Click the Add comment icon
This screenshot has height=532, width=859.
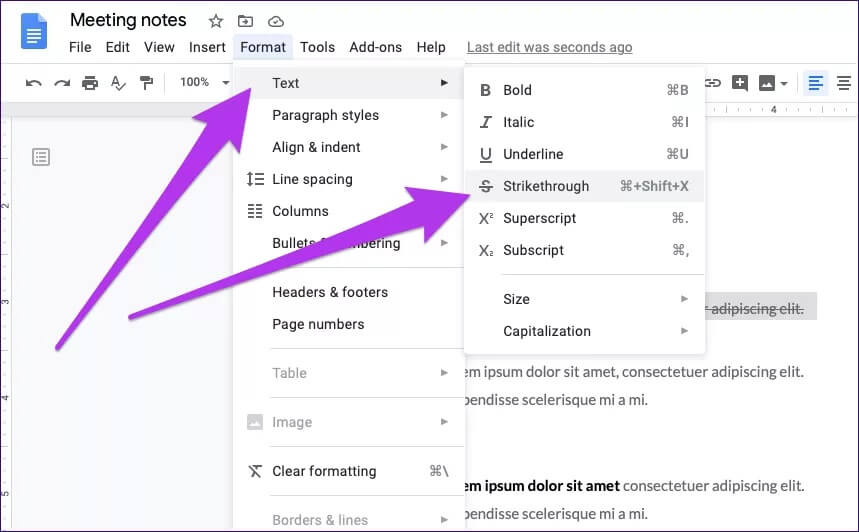click(740, 83)
